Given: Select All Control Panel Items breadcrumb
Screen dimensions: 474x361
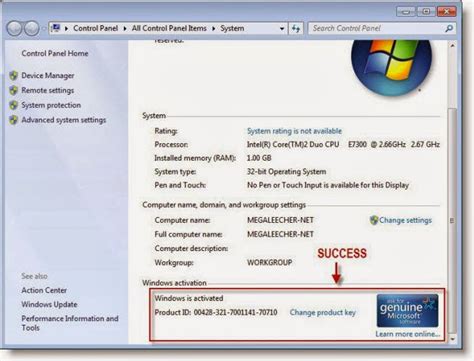Looking at the screenshot, I should [x=169, y=28].
